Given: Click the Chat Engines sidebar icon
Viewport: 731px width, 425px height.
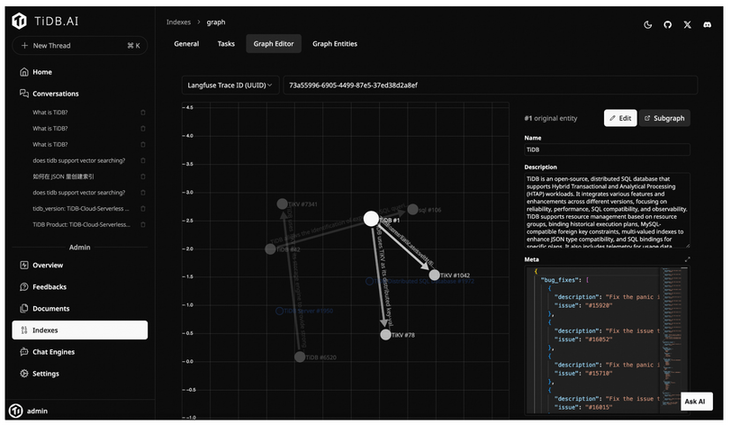Looking at the screenshot, I should pos(24,352).
